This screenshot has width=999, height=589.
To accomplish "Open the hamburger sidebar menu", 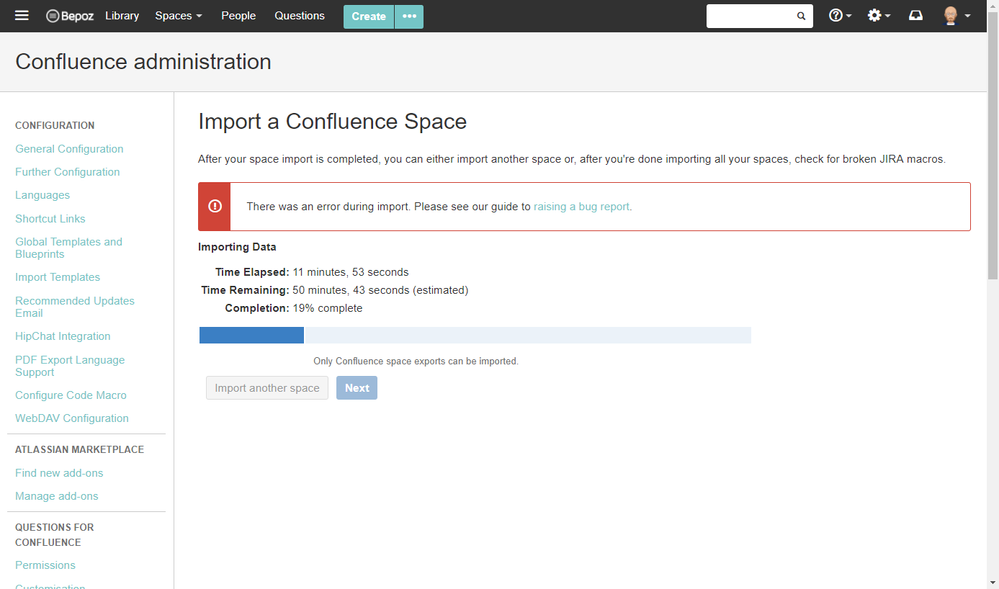I will [22, 15].
